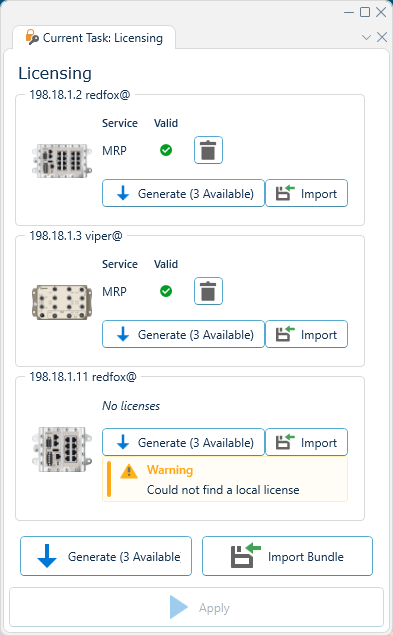Select the Current Task: Licensing tab
393x636 pixels.
click(94, 37)
